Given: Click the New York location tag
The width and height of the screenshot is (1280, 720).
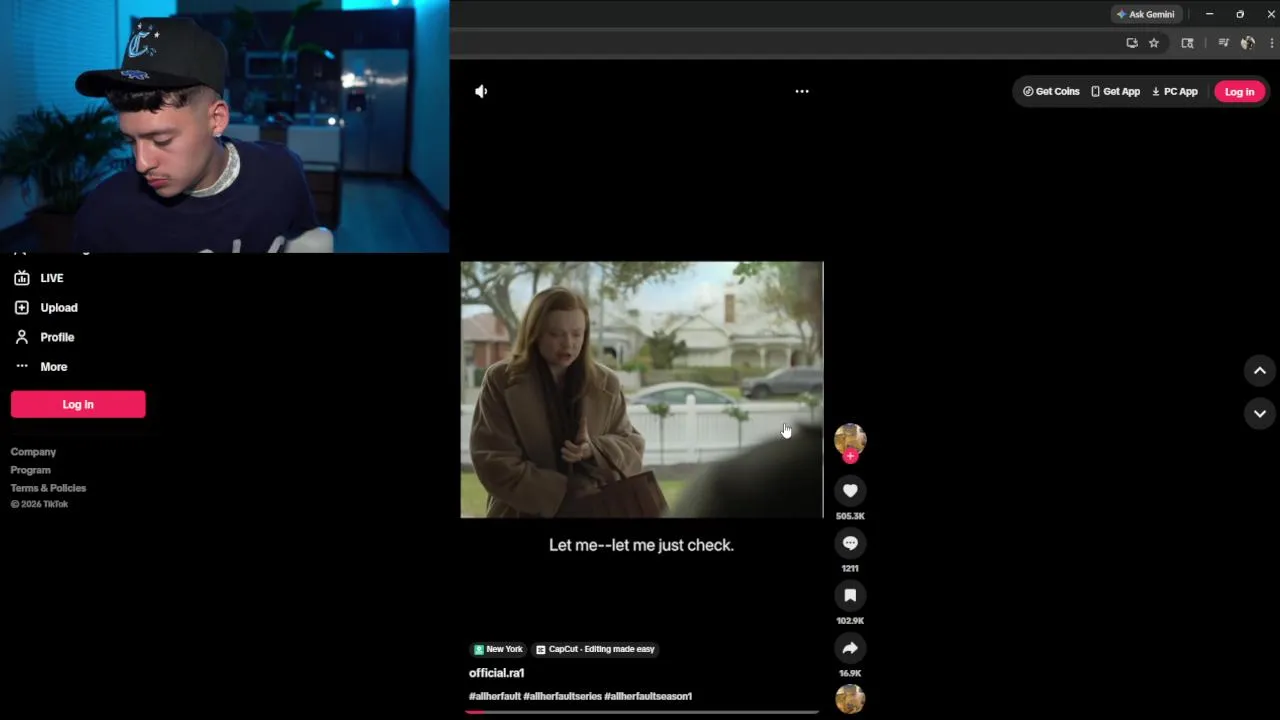Looking at the screenshot, I should 498,649.
